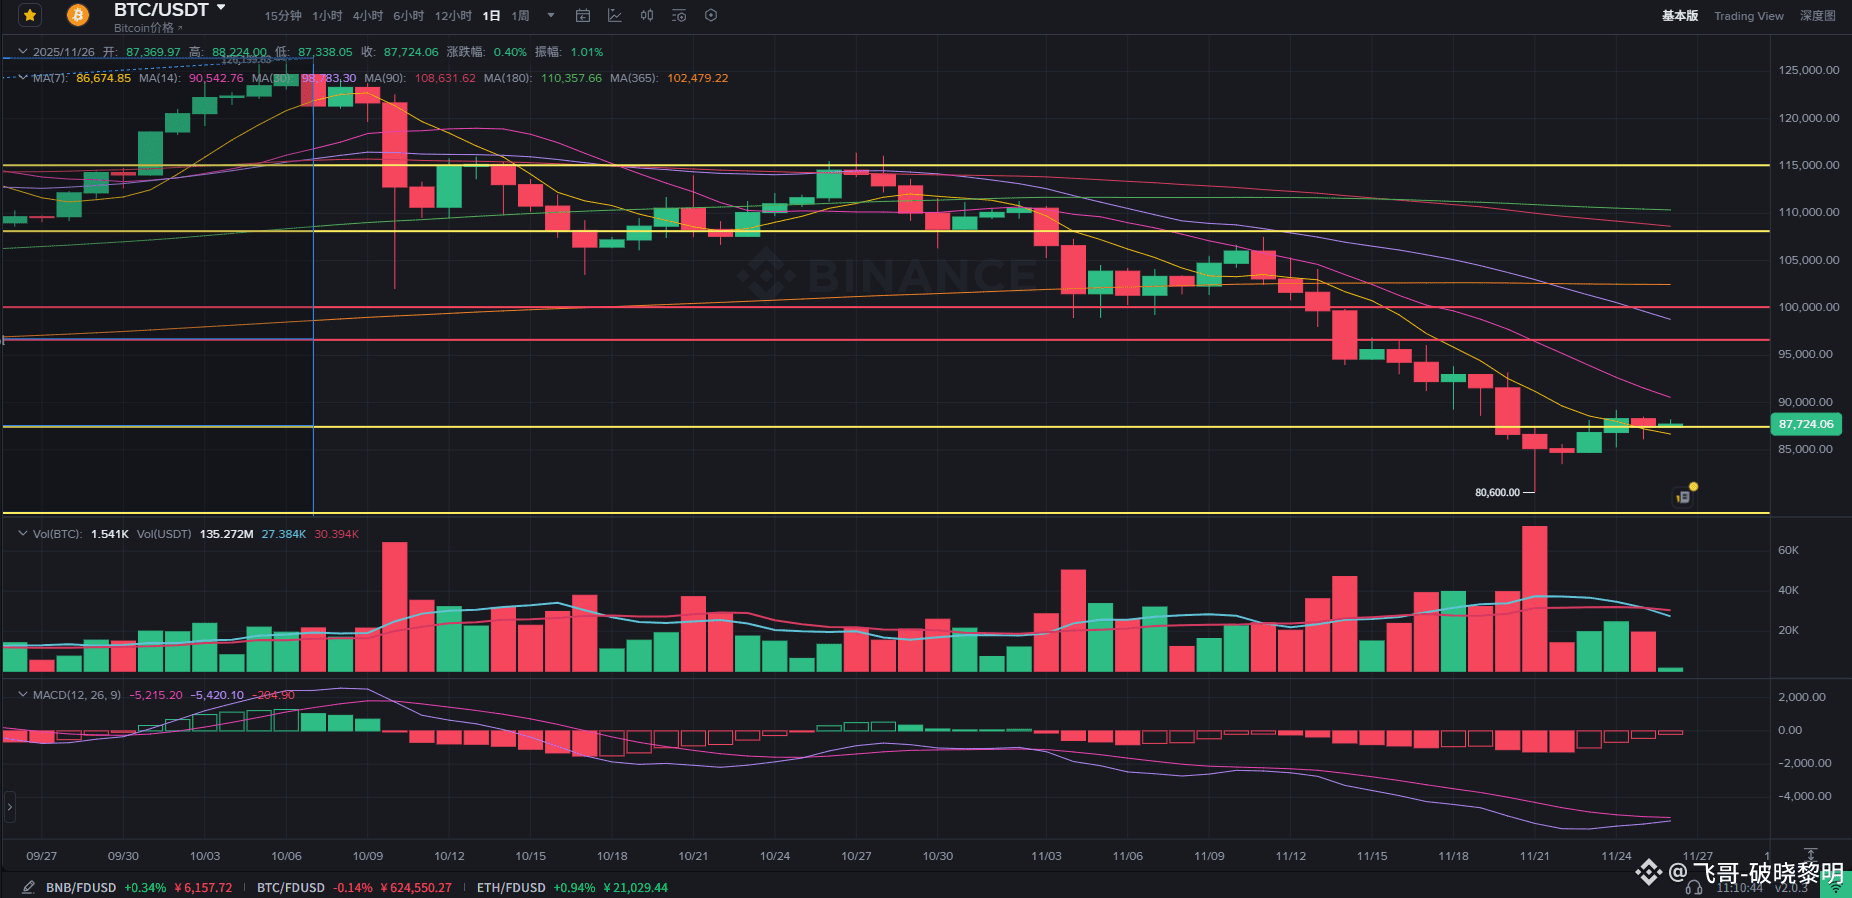Collapse the MA indicator legend chevron
Viewport: 1852px width, 898px height.
point(23,77)
